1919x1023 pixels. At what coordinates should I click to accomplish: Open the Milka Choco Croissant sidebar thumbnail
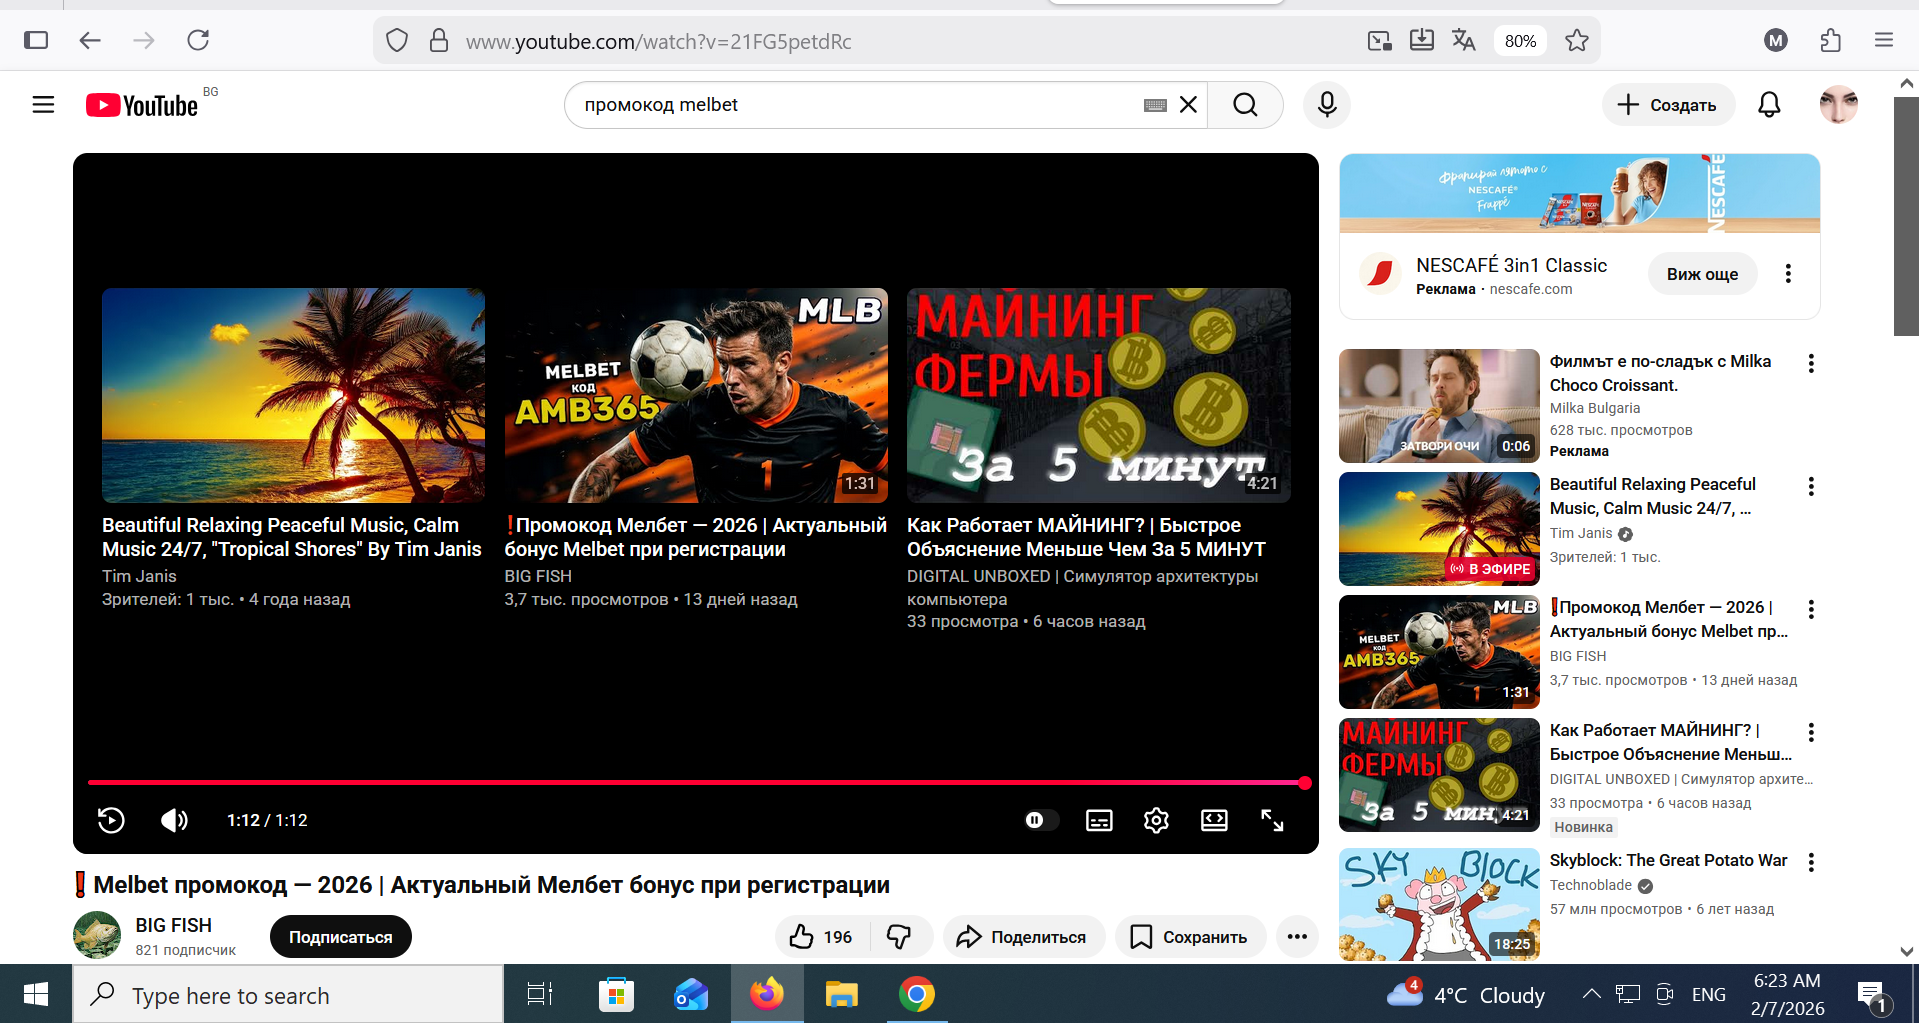1439,405
